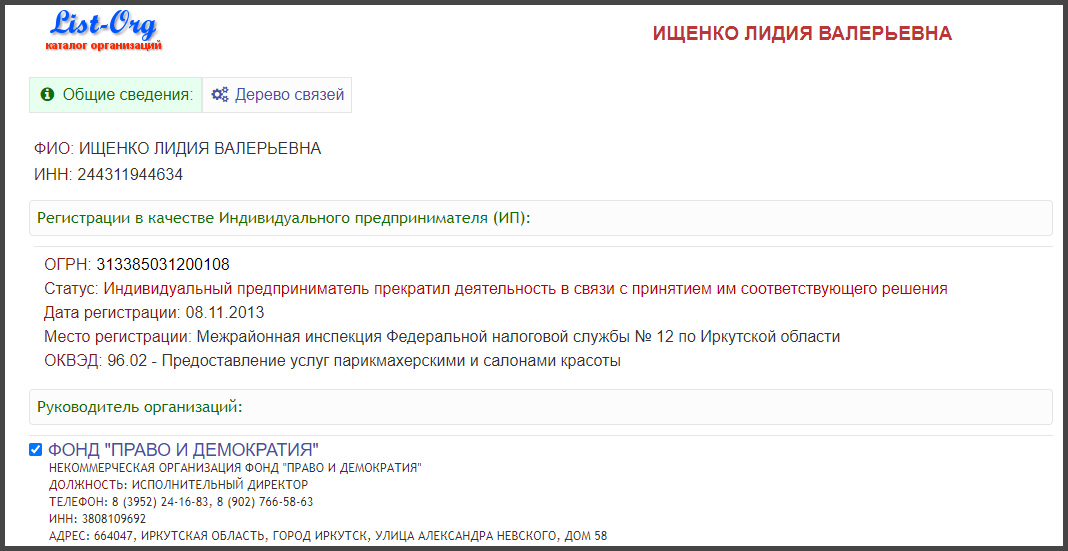Image resolution: width=1068 pixels, height=551 pixels.
Task: Click the page heading ИЩЕНКО ЛИДИЯ ВАЛЕРЬЕВНА
Action: click(x=802, y=34)
